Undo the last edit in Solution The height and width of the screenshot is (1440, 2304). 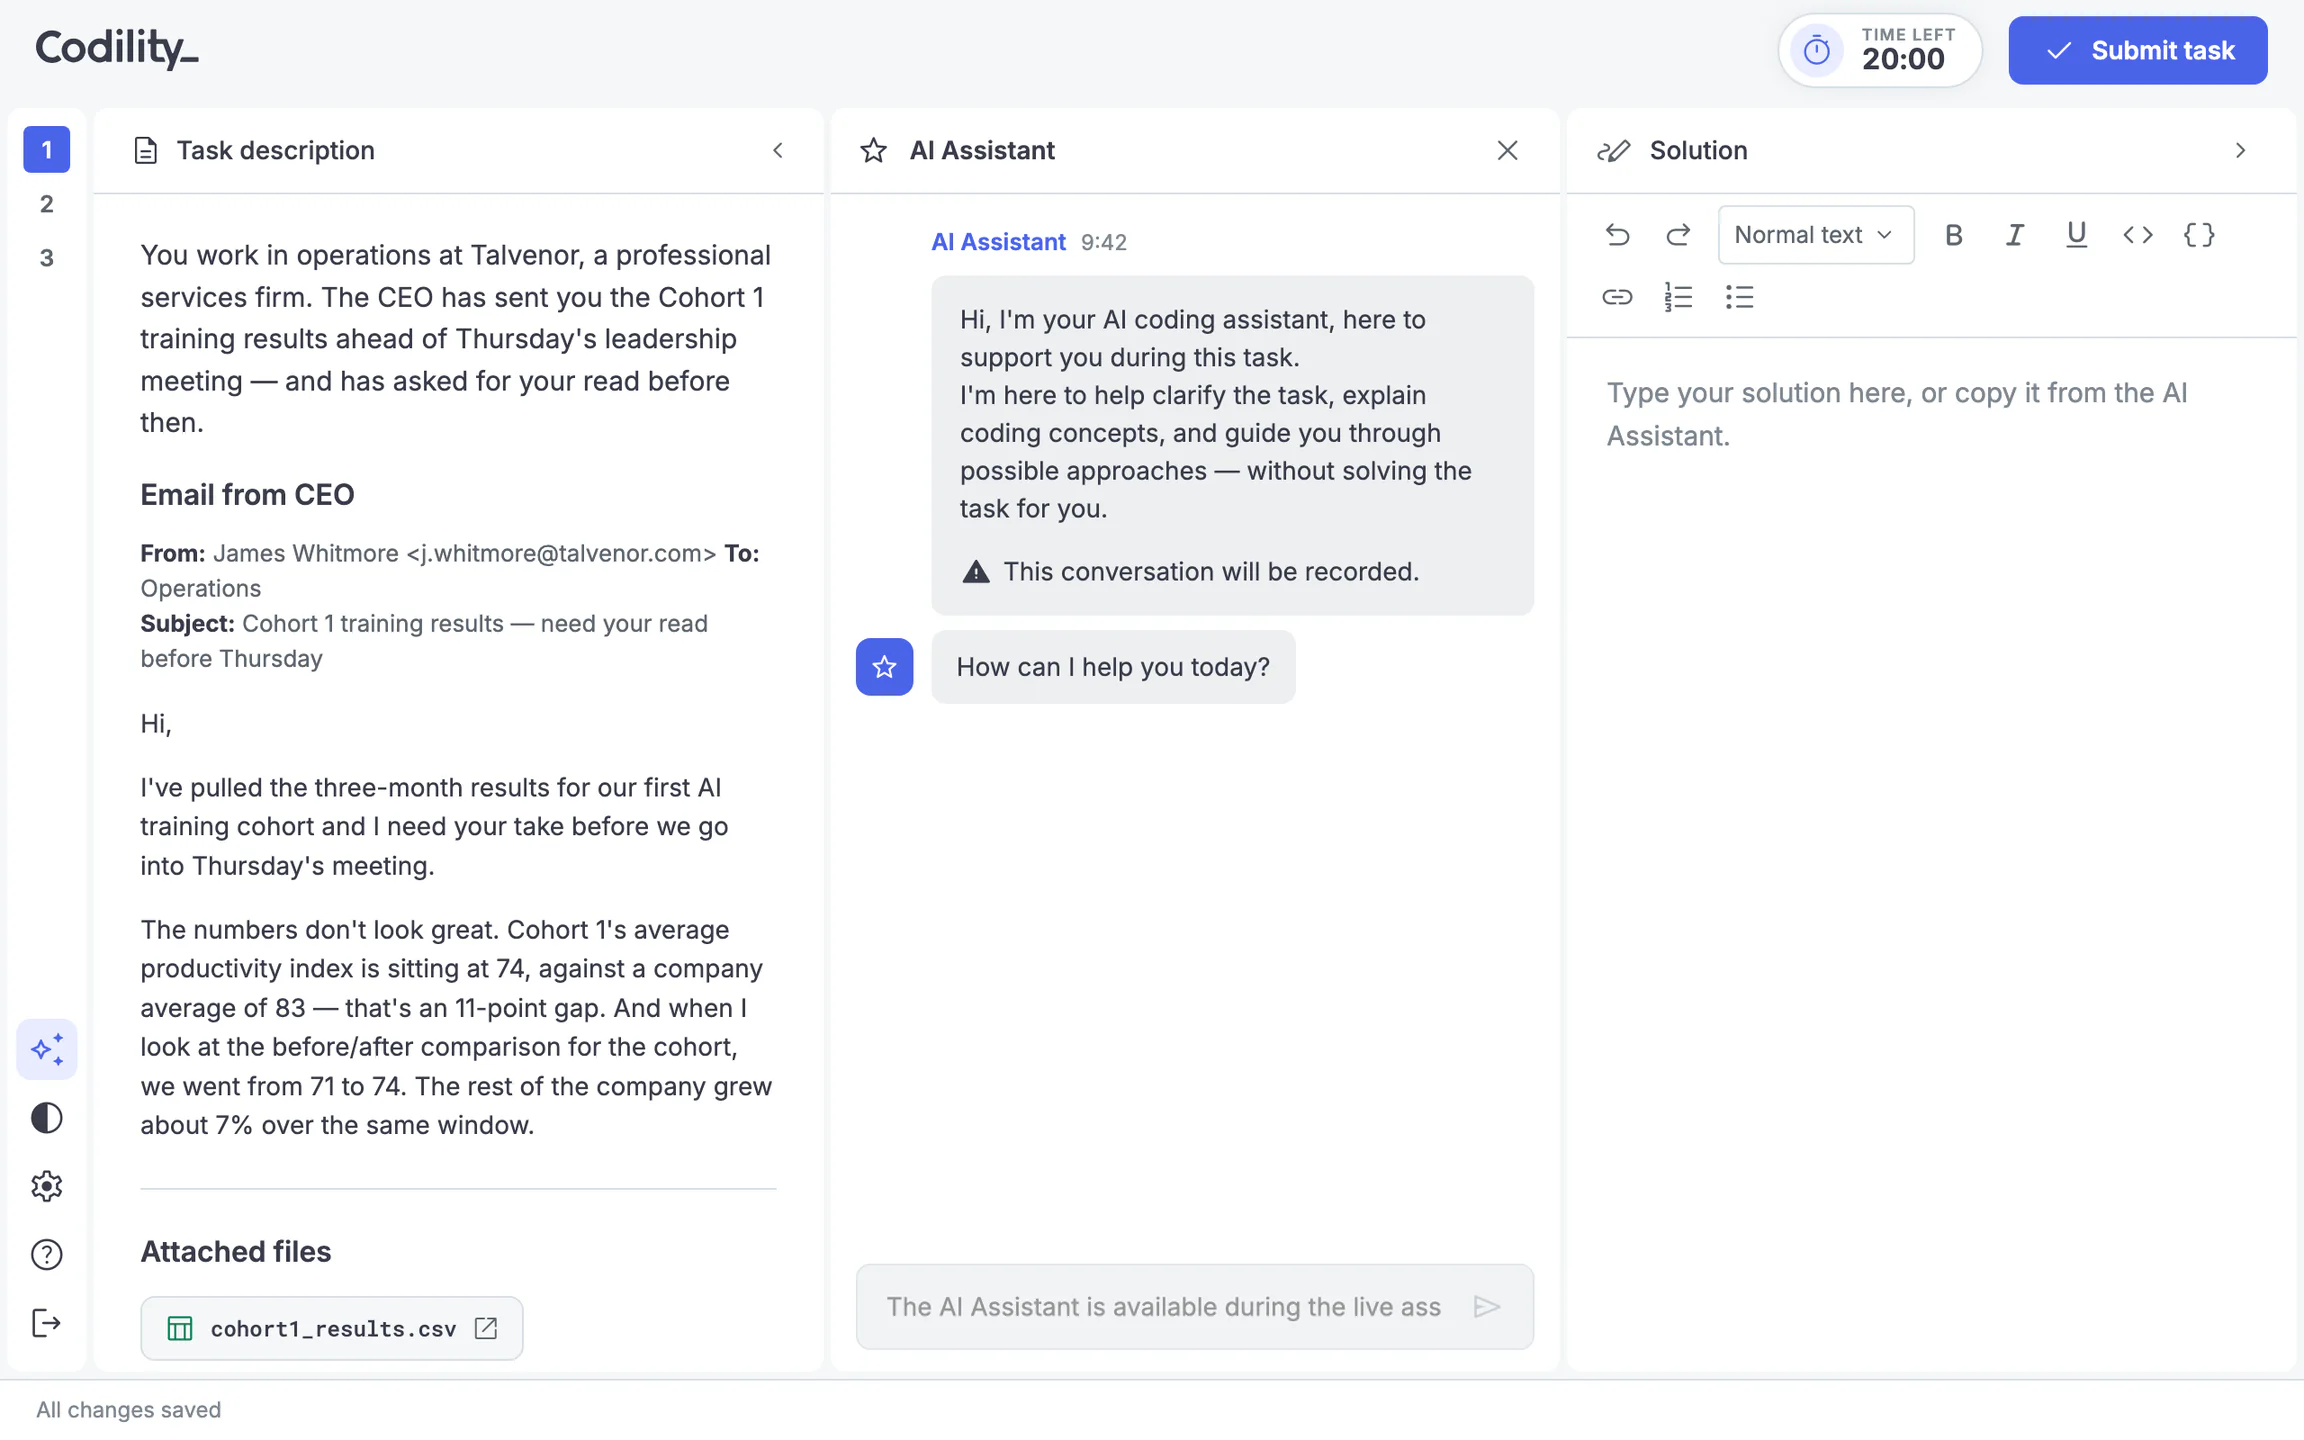click(x=1617, y=235)
